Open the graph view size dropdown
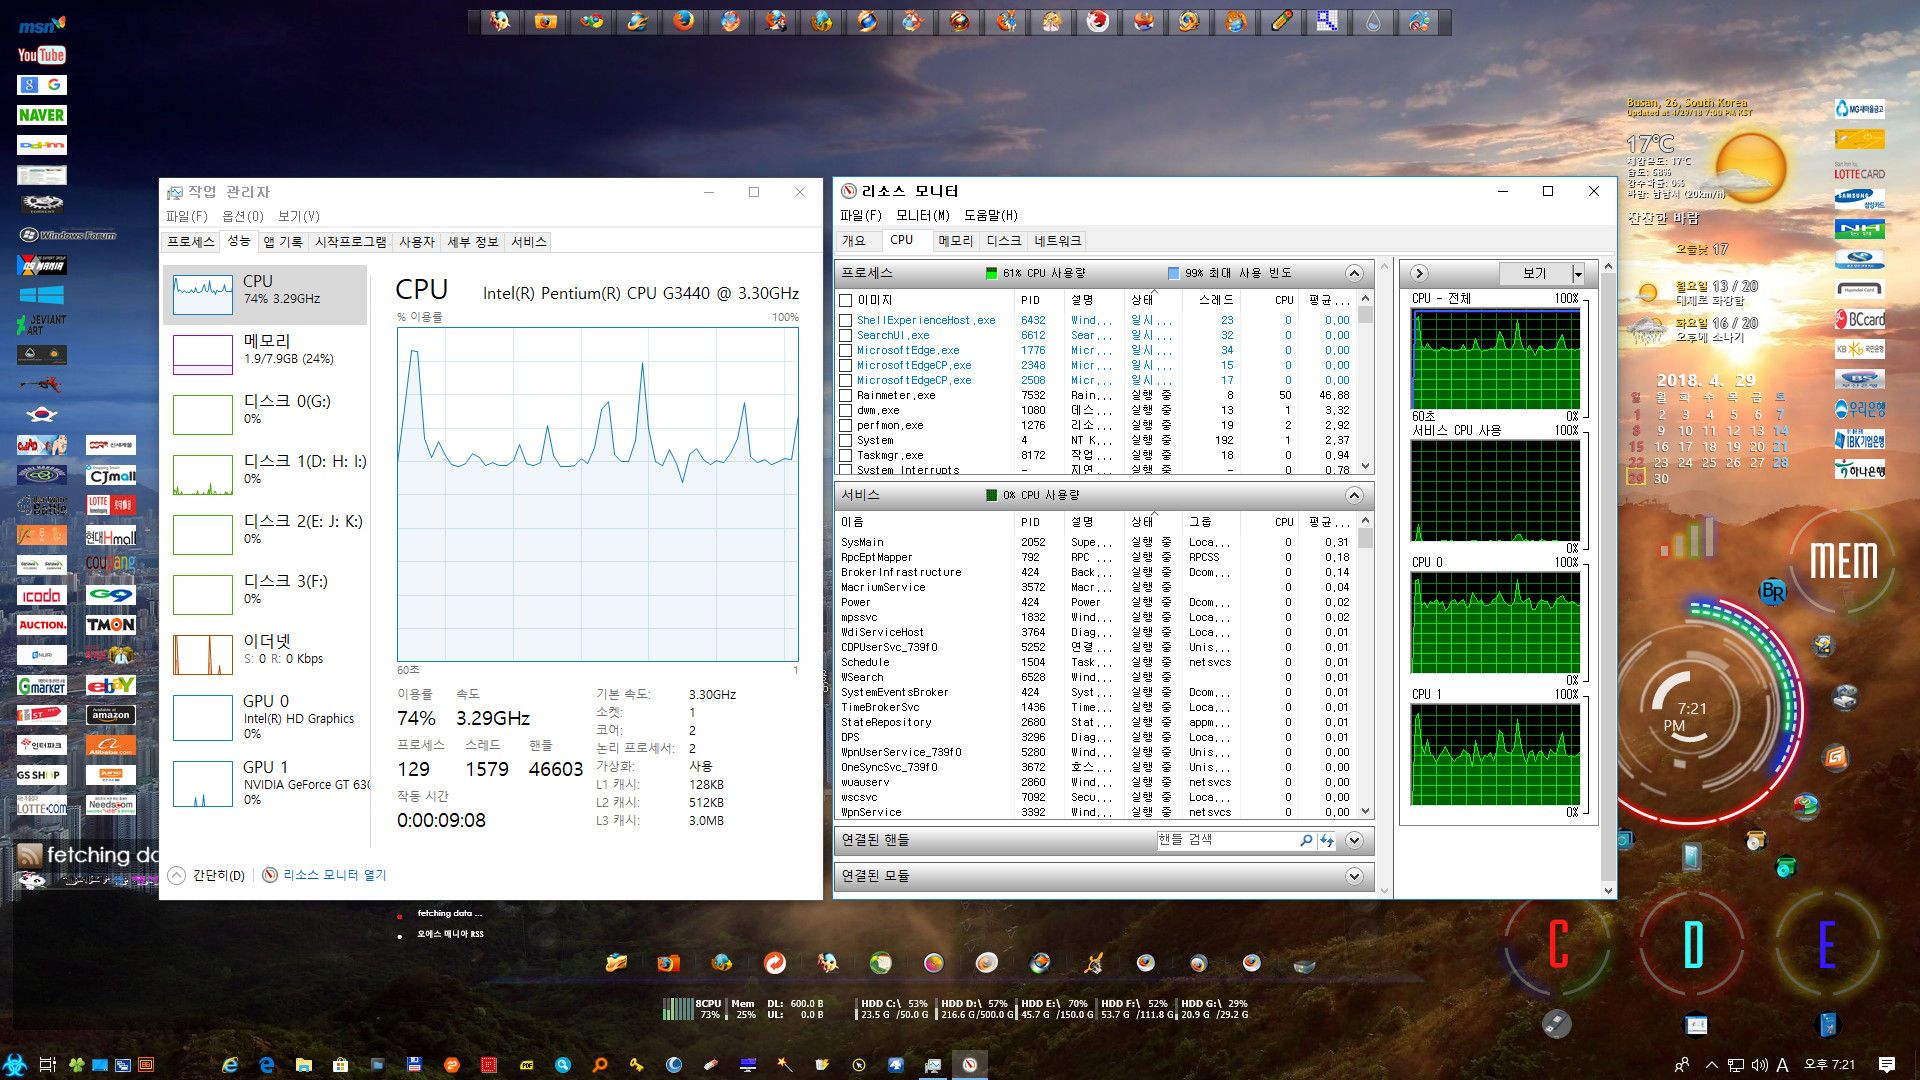 point(1578,273)
